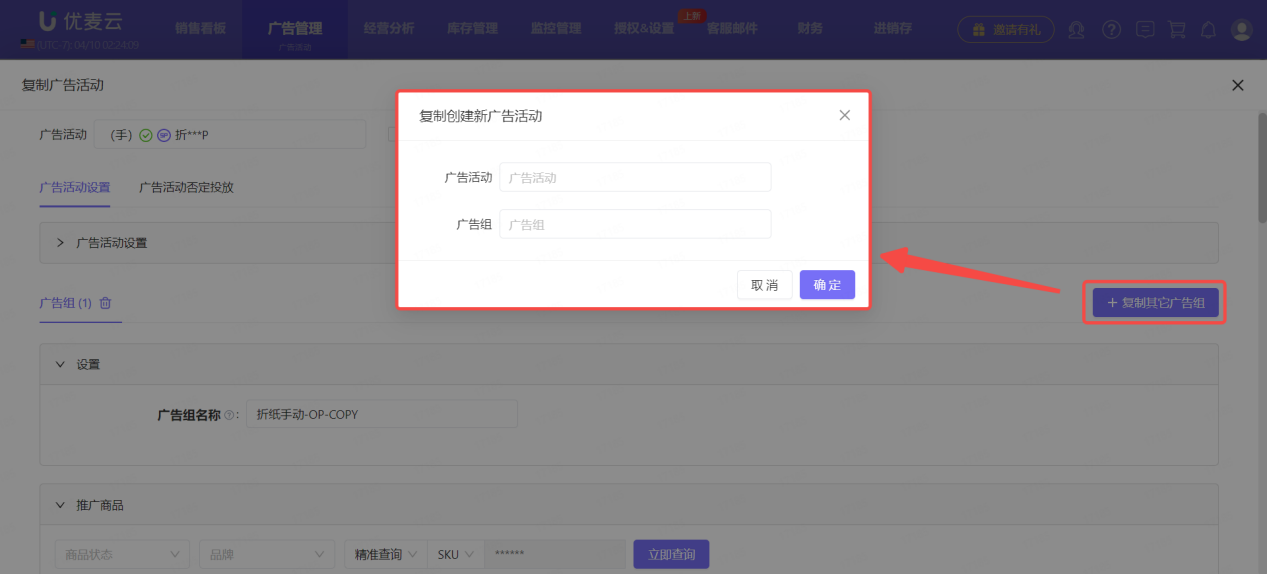The image size is (1267, 574).
Task: Close the 复制创建新广告活动 dialog
Action: click(x=844, y=115)
